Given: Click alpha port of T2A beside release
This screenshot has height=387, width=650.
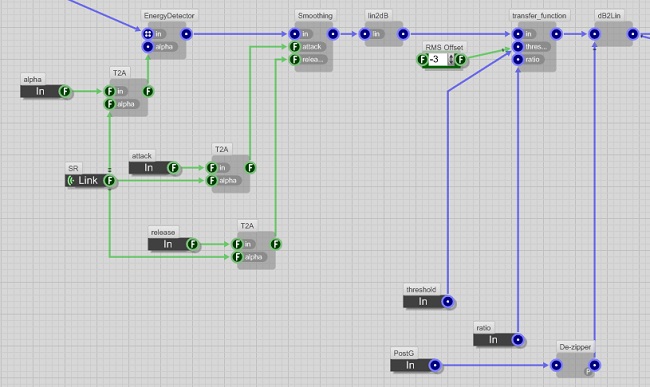Looking at the screenshot, I should [x=237, y=257].
